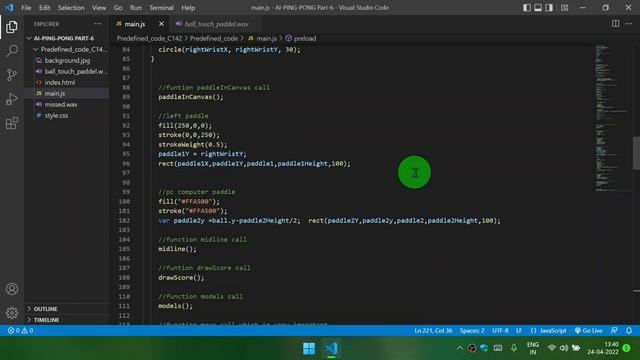Open editor more actions ellipsis
Screen dimensions: 640x360
tap(629, 24)
